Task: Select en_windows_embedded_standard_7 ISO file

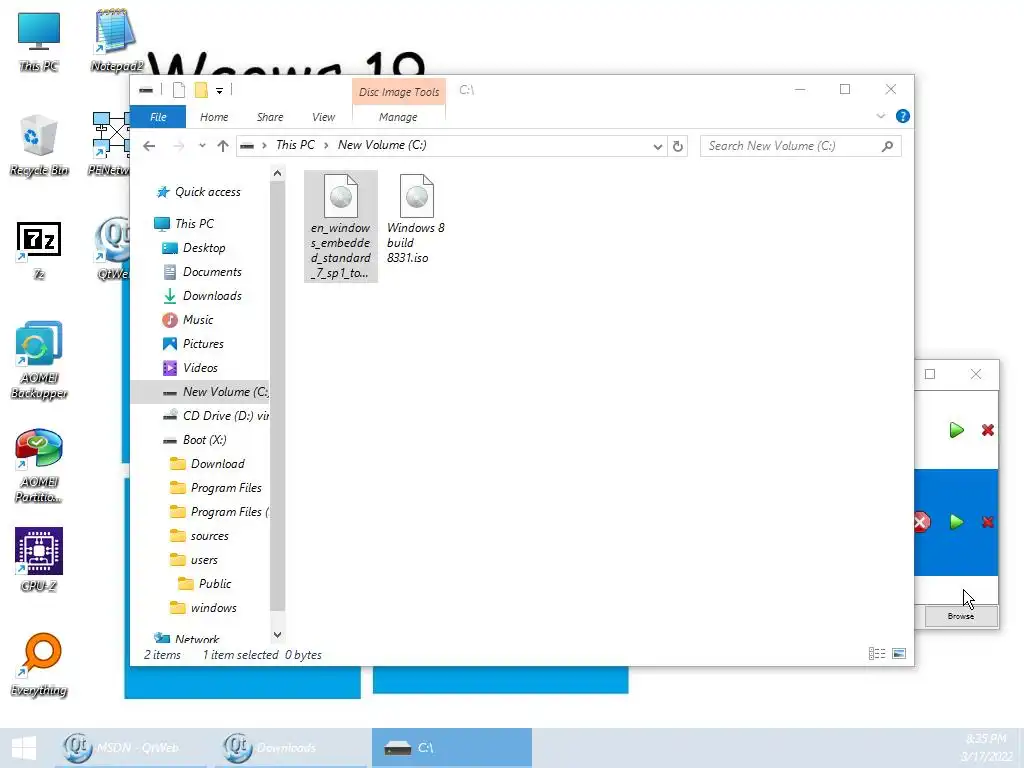Action: (x=341, y=226)
